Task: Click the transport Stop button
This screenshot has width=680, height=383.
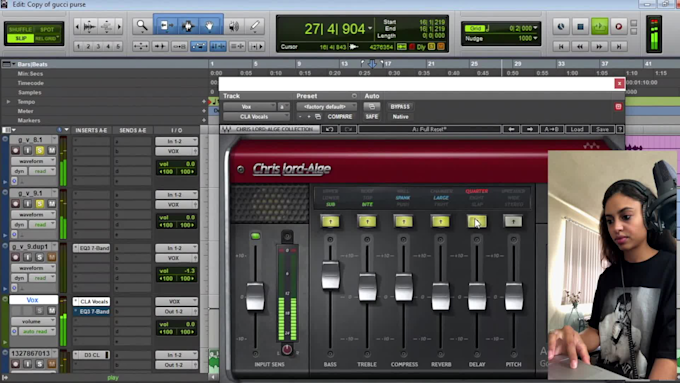Action: tap(580, 26)
